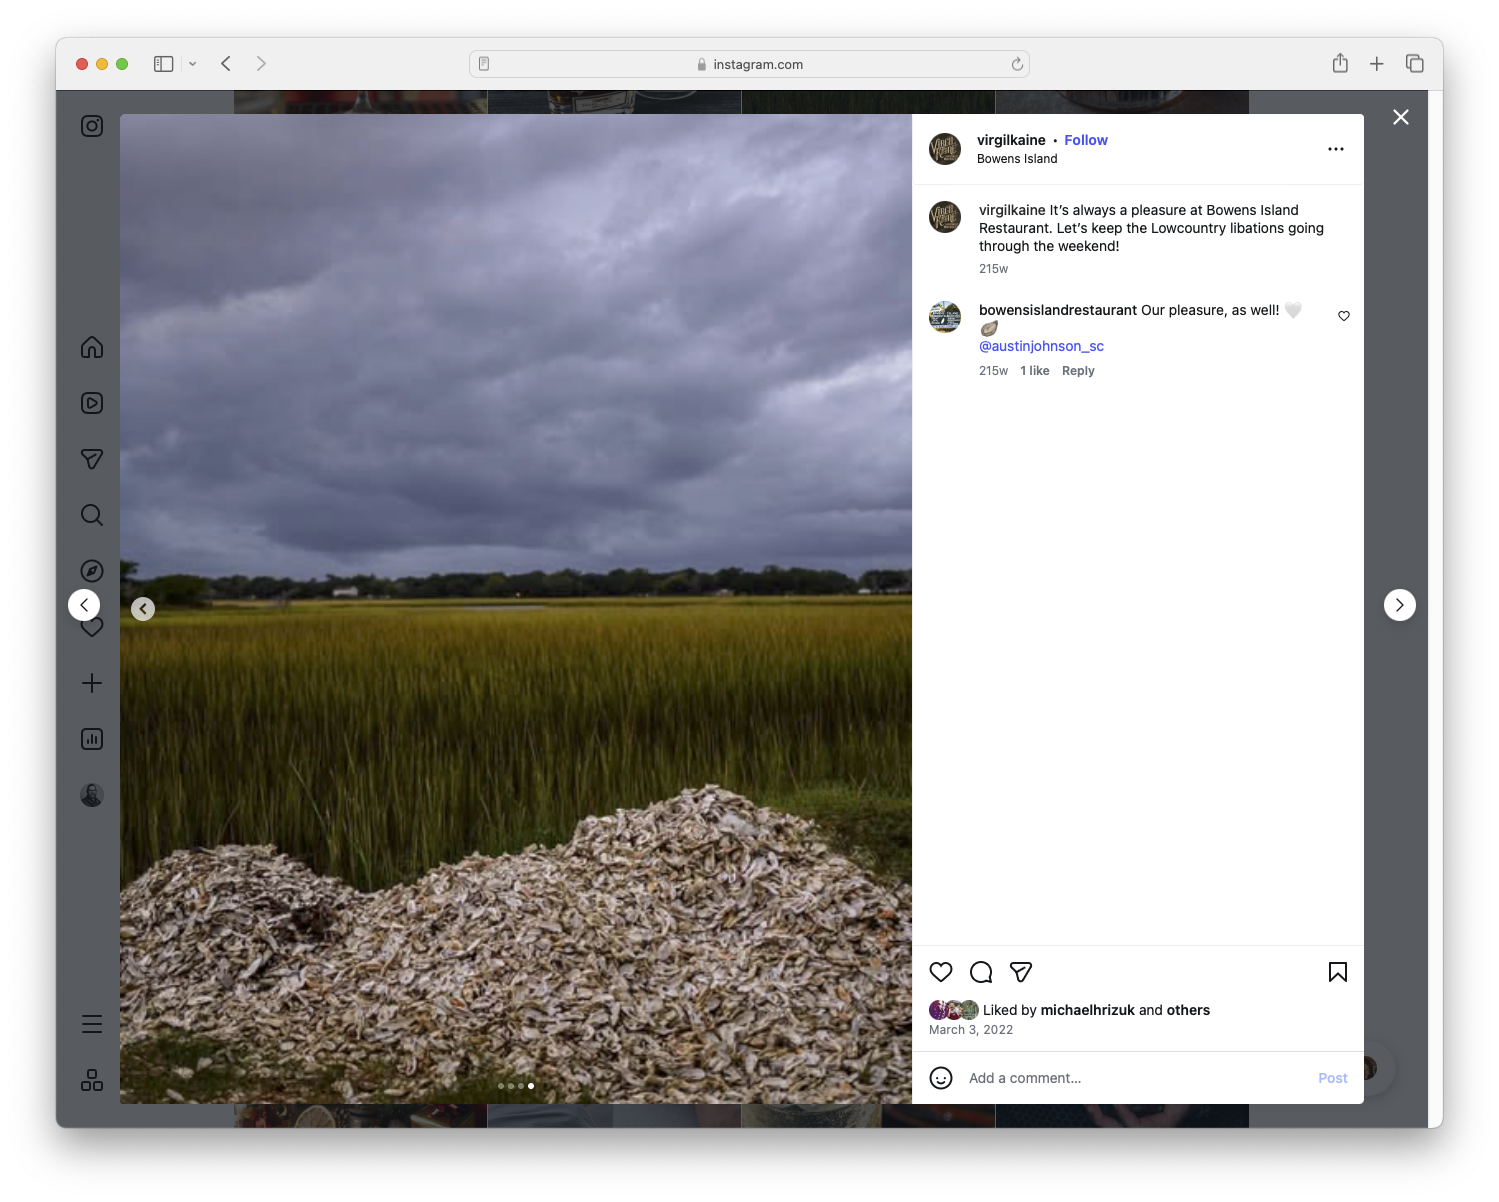Open Direct messages paper plane icon
Image resolution: width=1499 pixels, height=1202 pixels.
pyautogui.click(x=91, y=459)
